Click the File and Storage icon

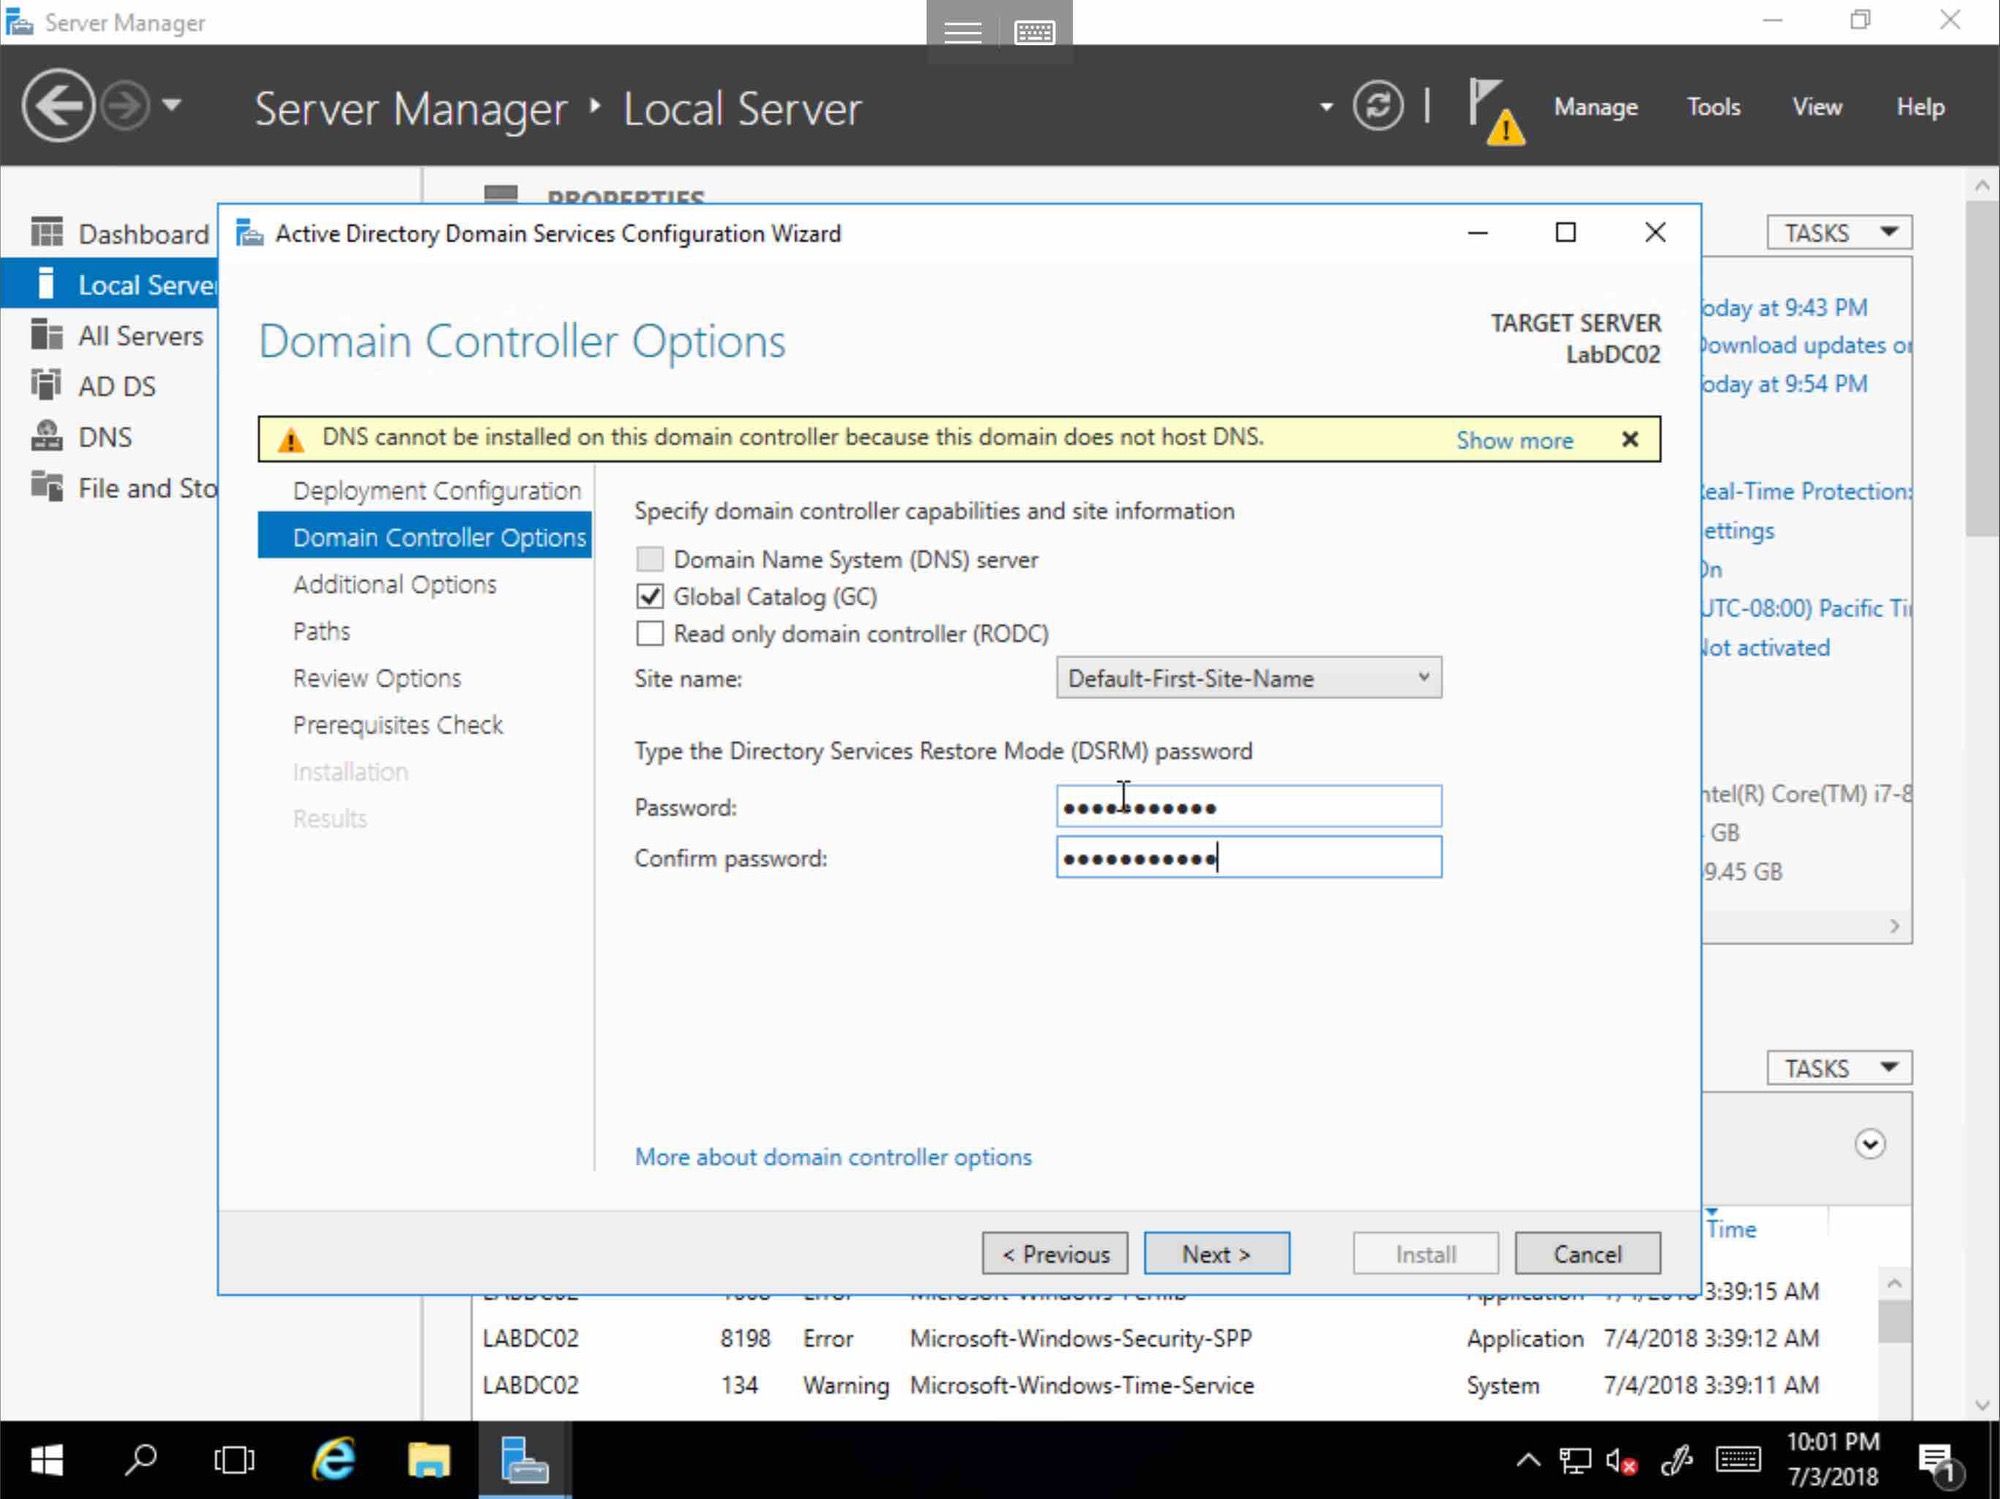(46, 486)
